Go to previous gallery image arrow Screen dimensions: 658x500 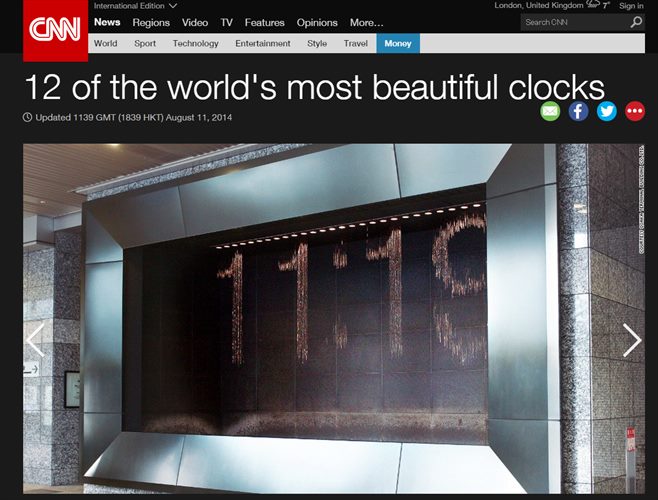point(35,340)
